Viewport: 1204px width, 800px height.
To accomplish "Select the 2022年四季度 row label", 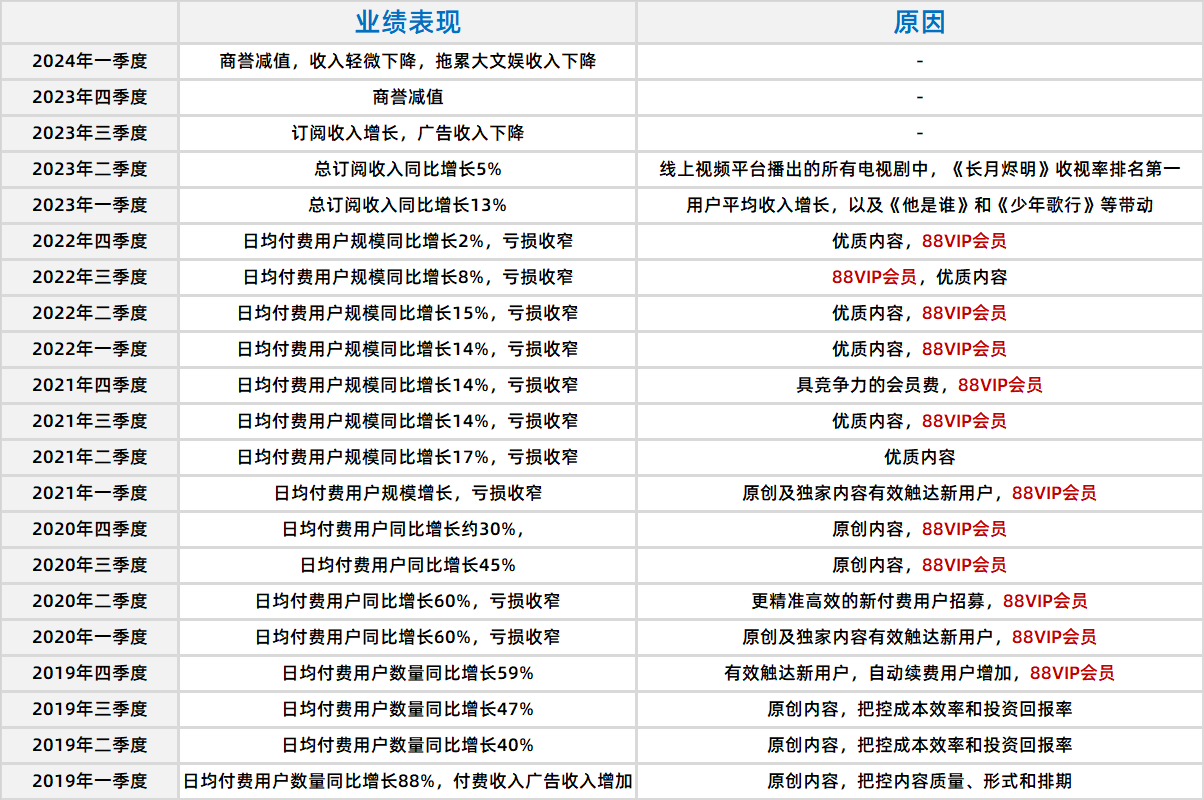I will click(90, 241).
